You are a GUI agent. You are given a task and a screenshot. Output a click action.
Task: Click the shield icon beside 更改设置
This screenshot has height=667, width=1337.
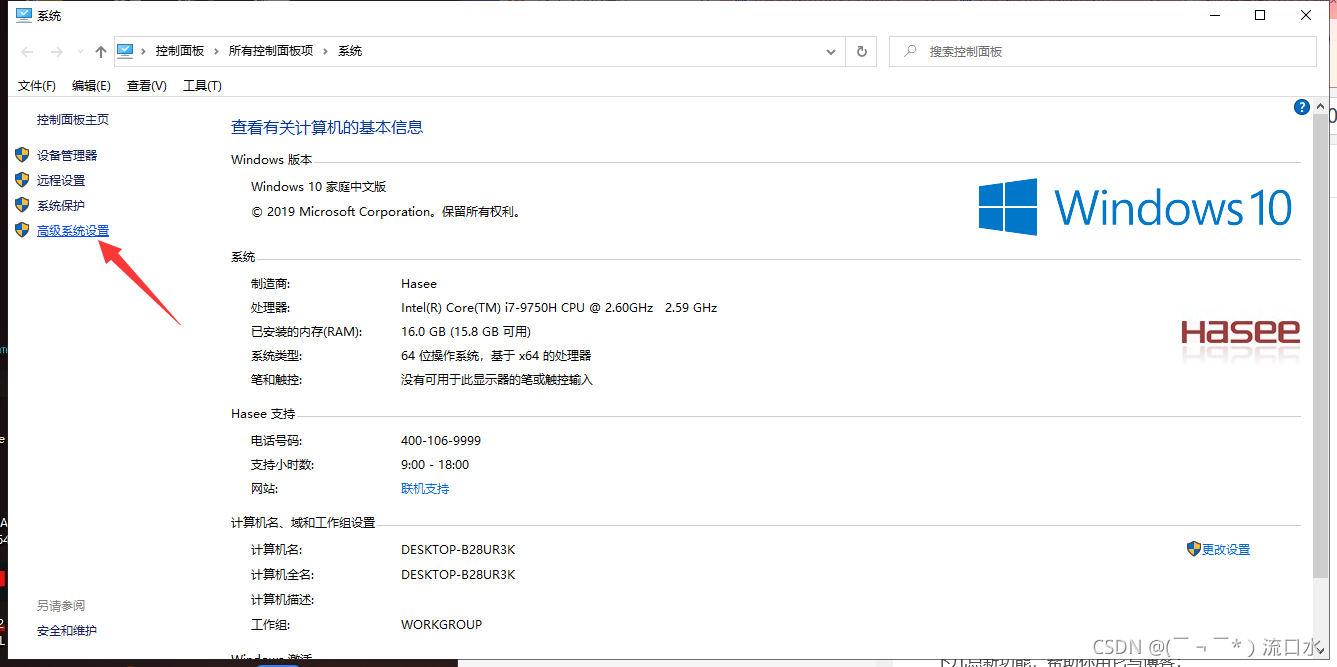(x=1193, y=549)
